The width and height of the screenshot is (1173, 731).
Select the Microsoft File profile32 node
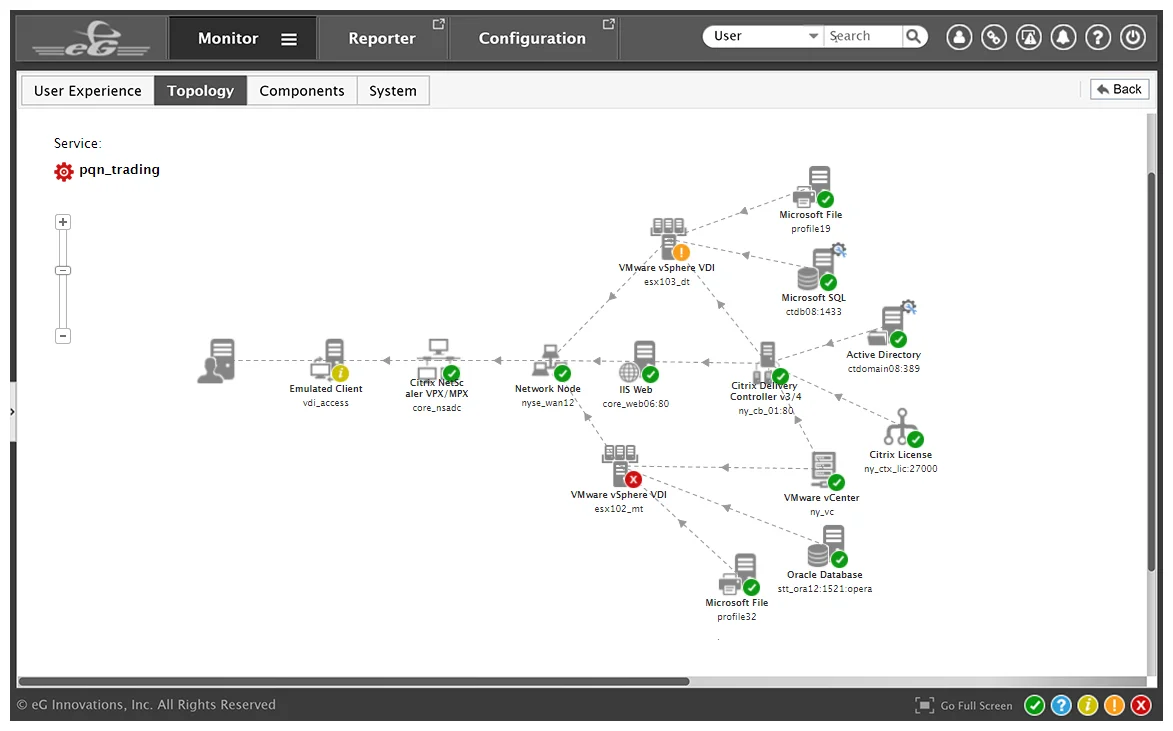coord(740,575)
